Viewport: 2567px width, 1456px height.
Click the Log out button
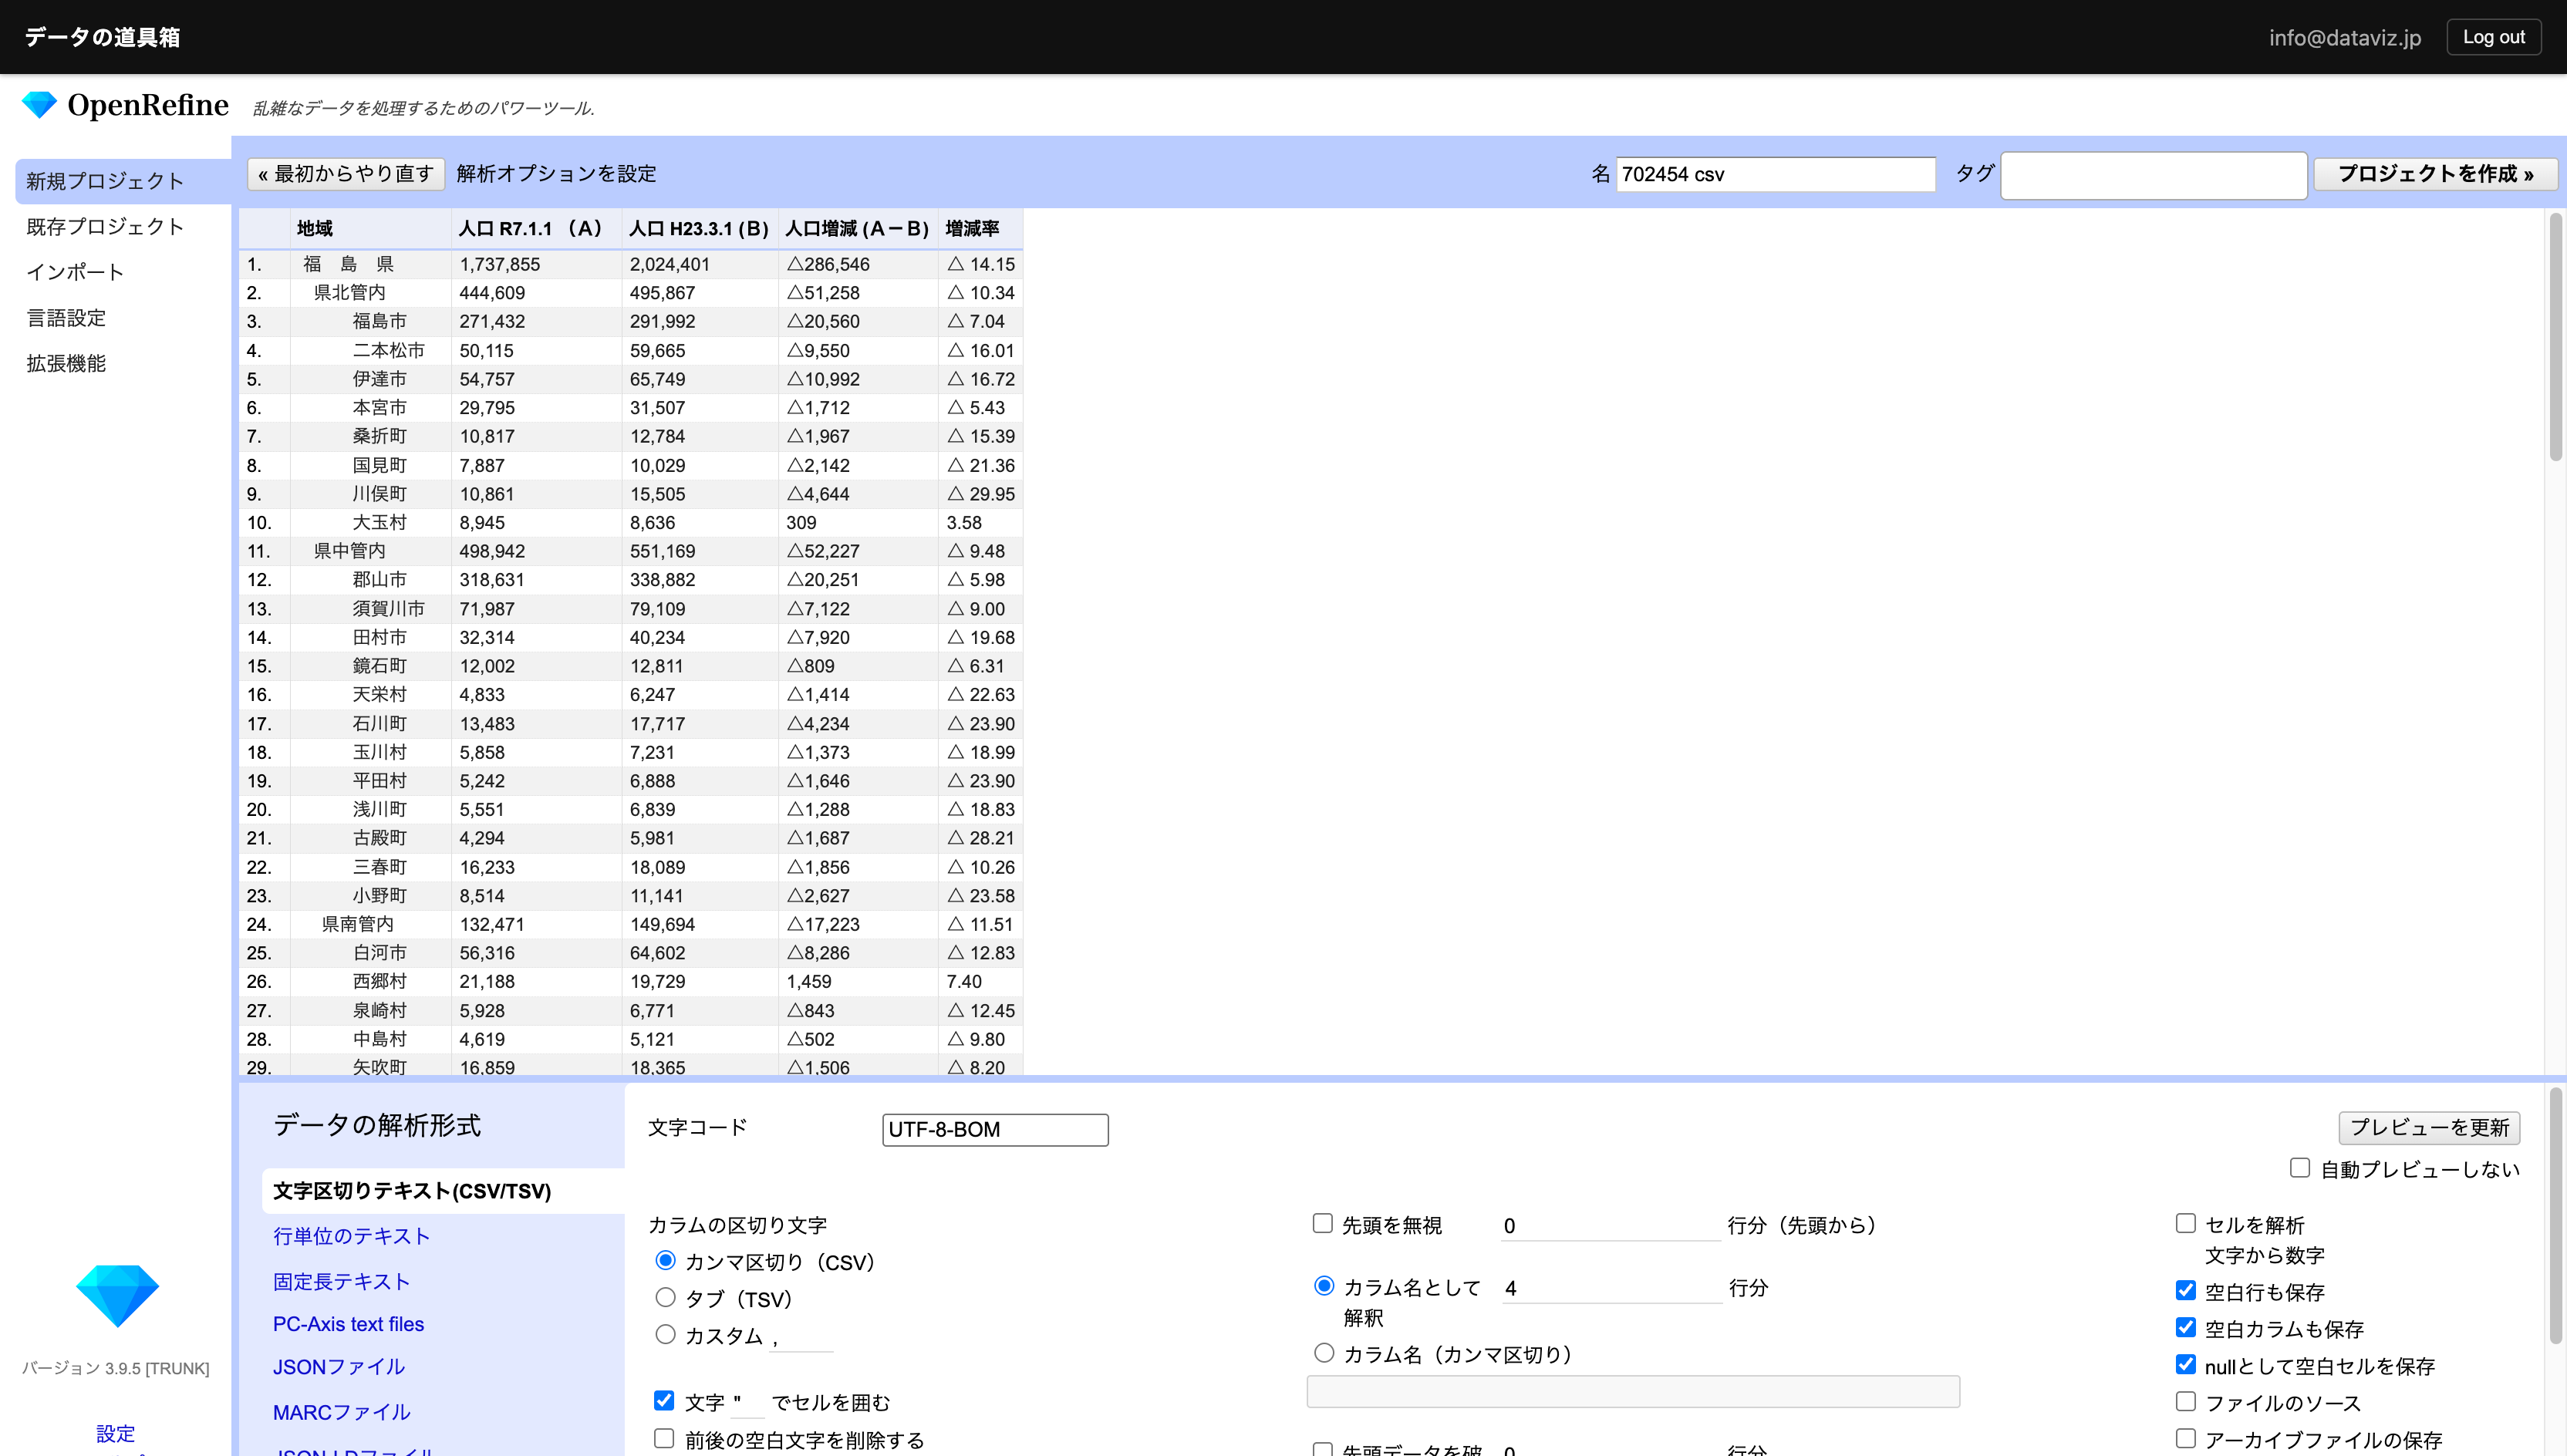tap(2493, 37)
